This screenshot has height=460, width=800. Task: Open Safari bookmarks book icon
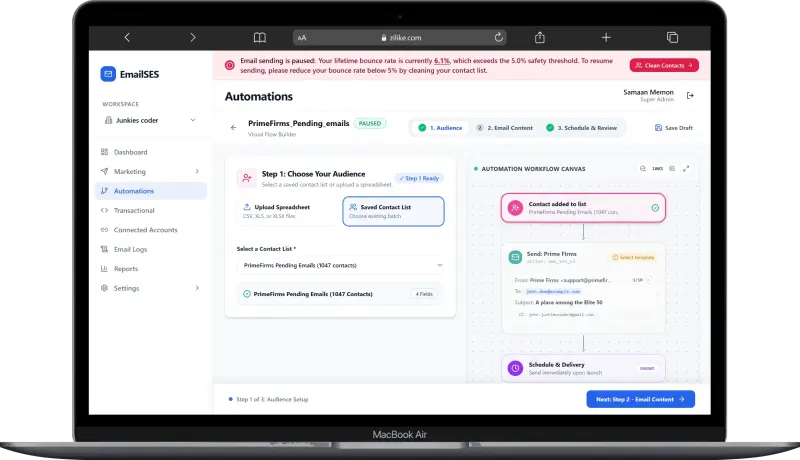point(260,37)
